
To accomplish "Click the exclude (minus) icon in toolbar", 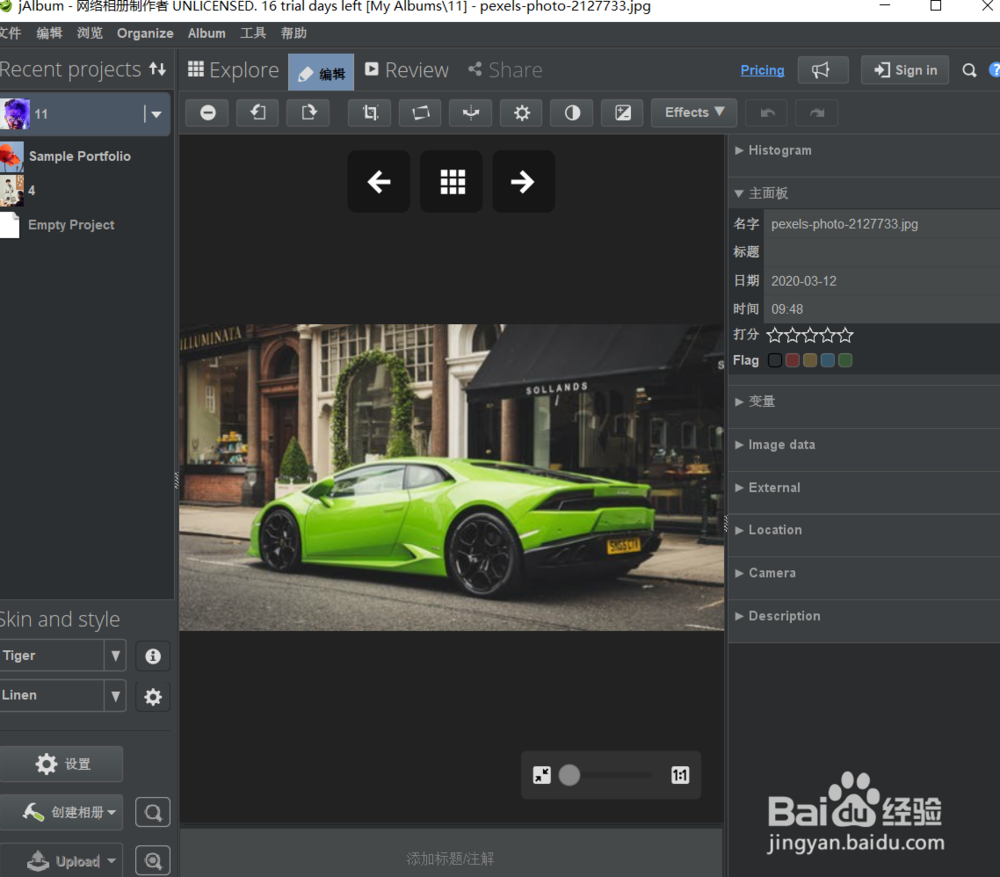I will (207, 113).
